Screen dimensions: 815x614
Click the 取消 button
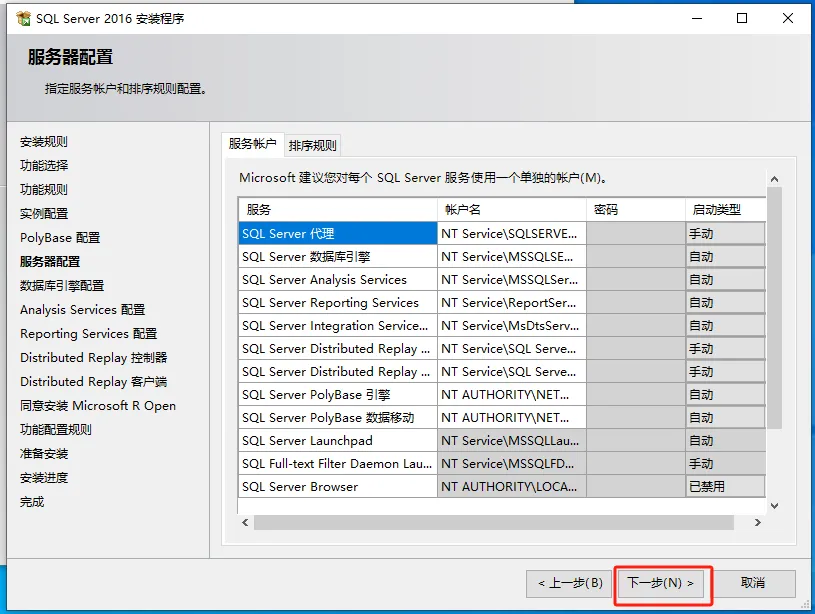coord(753,583)
